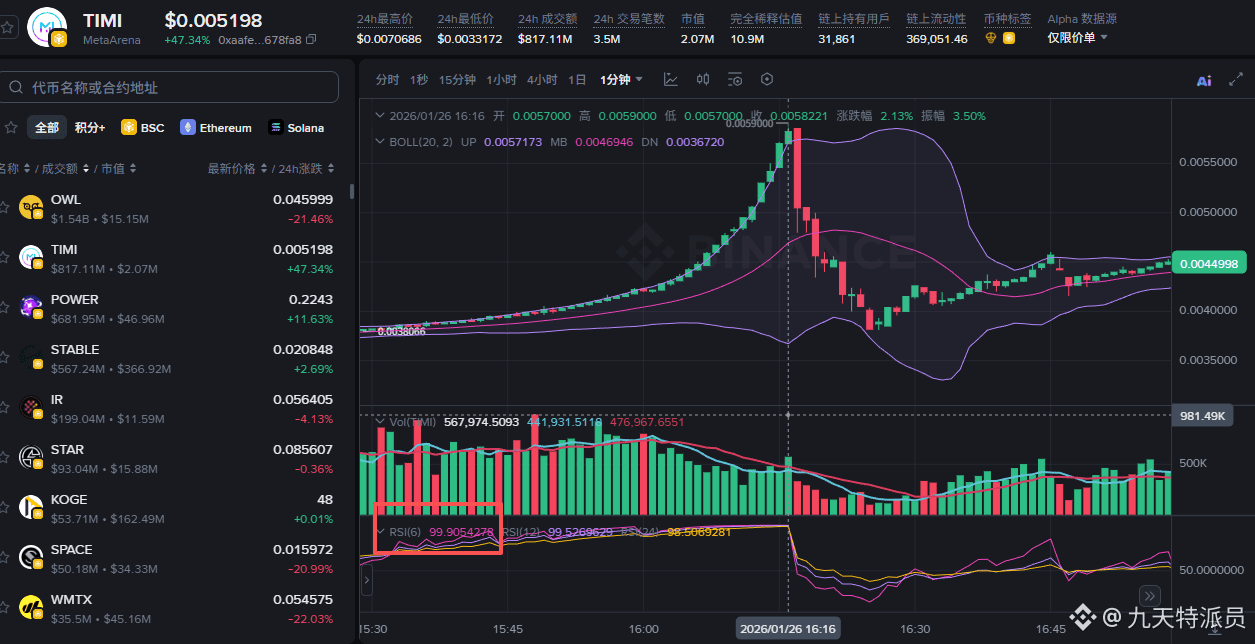Filter tokens by Solana chain
This screenshot has height=644, width=1255.
pyautogui.click(x=296, y=128)
